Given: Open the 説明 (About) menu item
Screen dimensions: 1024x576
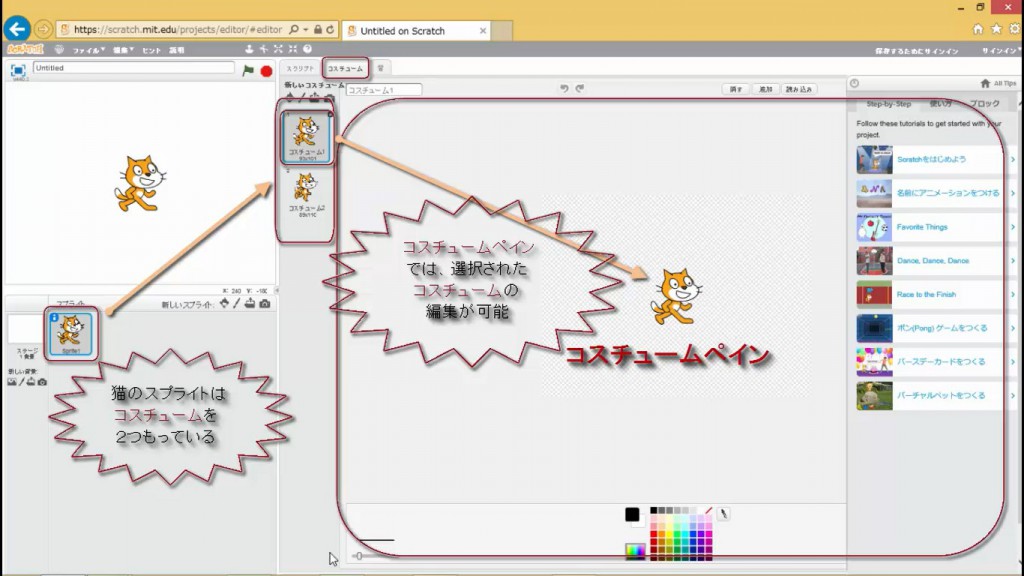Looking at the screenshot, I should (177, 50).
